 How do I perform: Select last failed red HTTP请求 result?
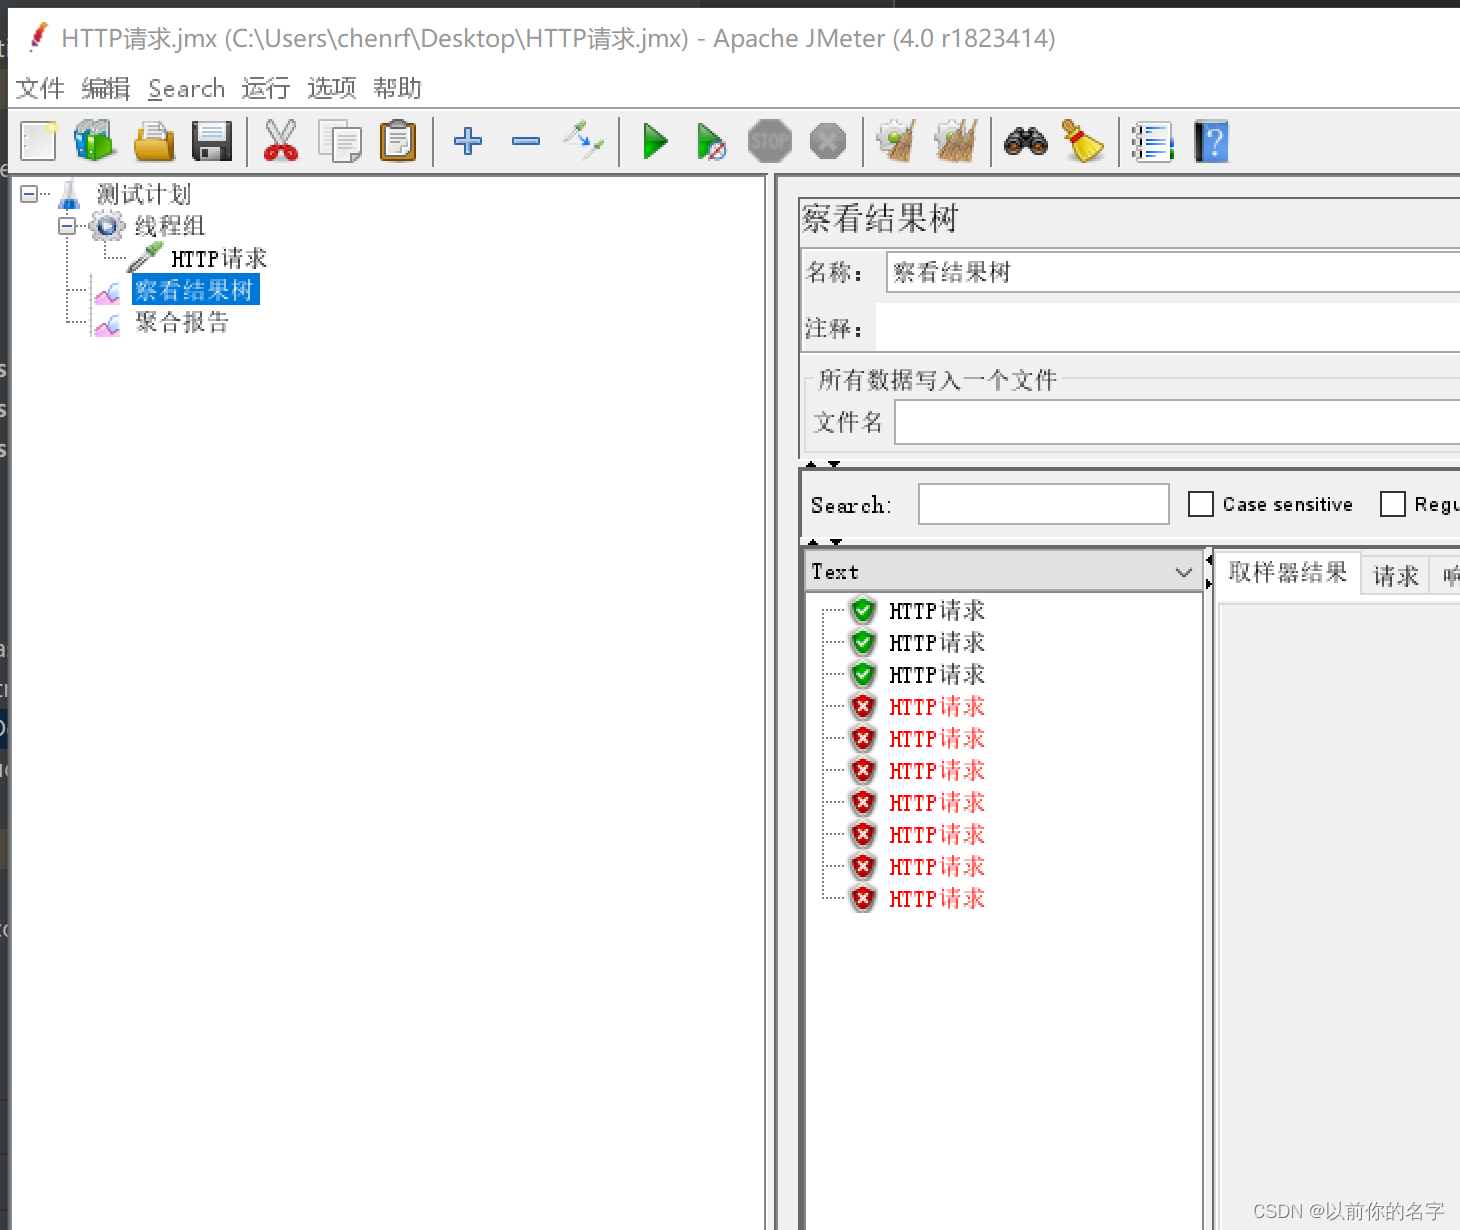(937, 898)
